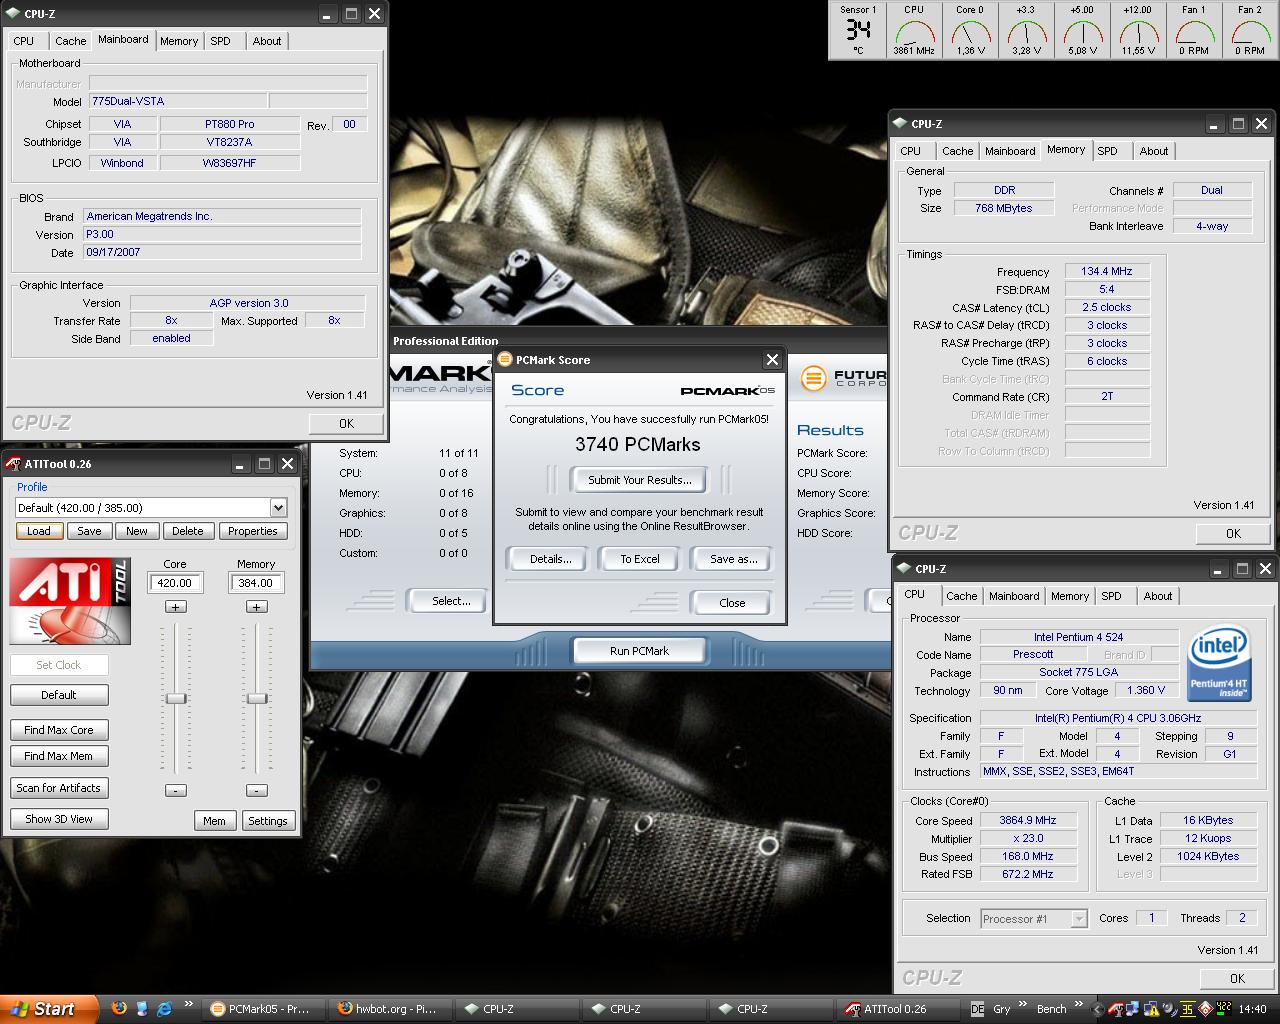Open the ATITool Profile dropdown
1280x1024 pixels.
pyautogui.click(x=278, y=508)
